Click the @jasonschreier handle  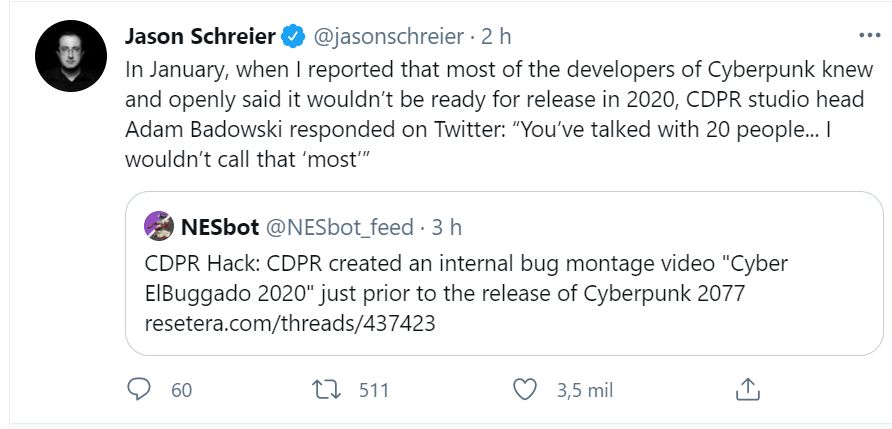(388, 37)
